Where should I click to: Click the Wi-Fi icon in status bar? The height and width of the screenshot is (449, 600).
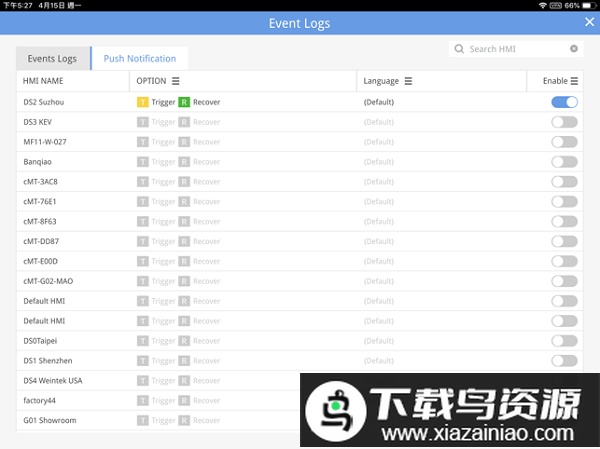click(542, 5)
